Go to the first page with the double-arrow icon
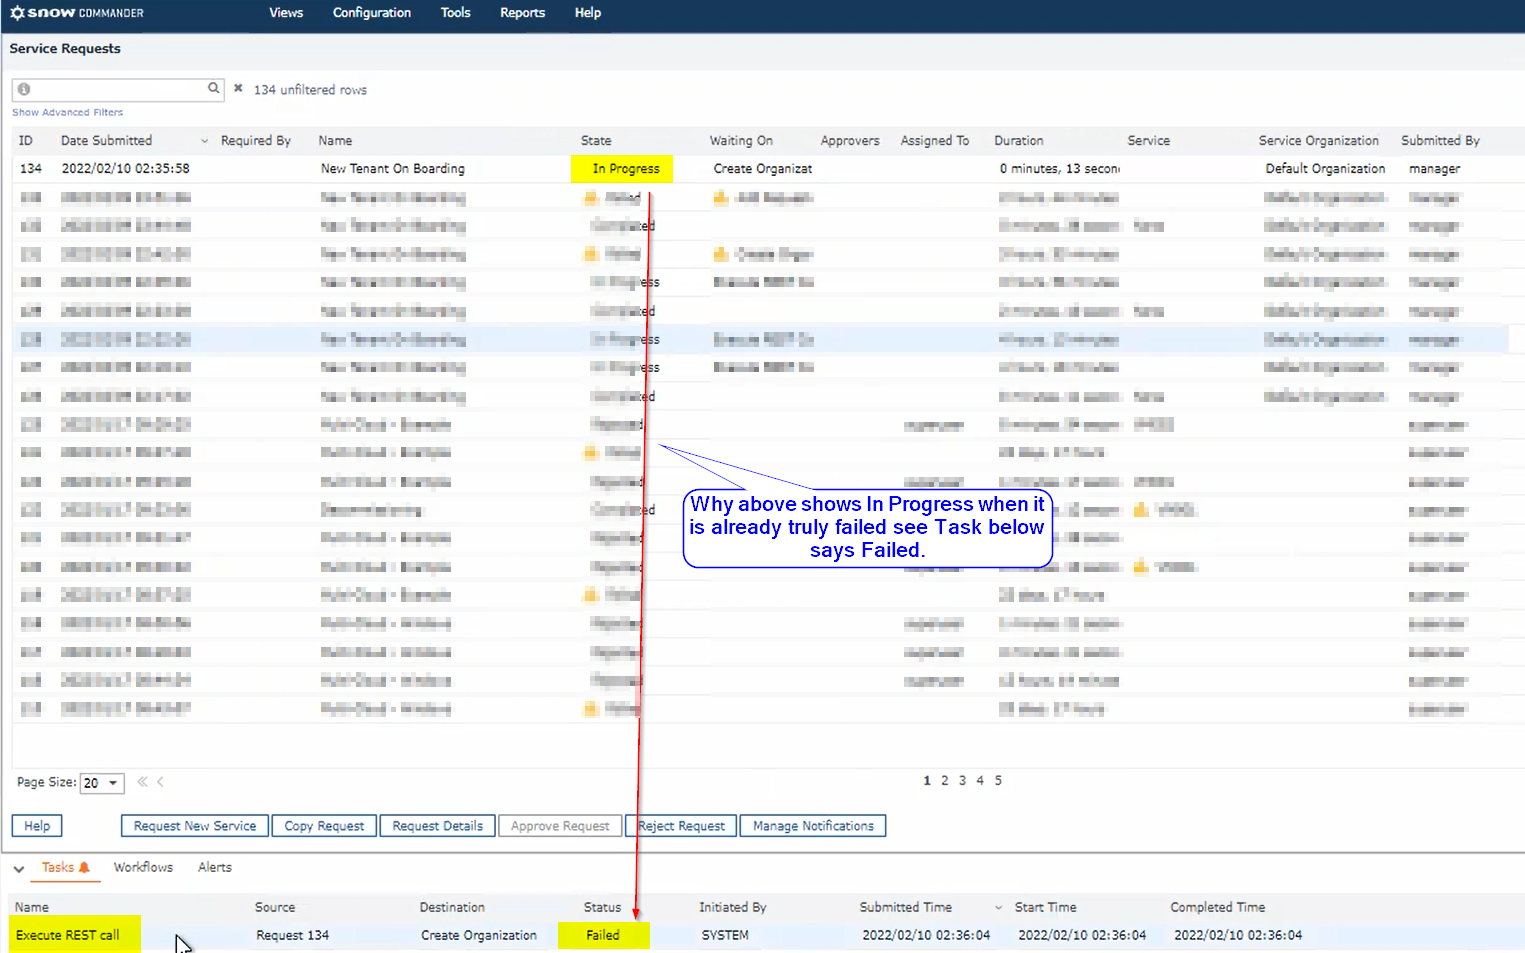Screen dimensions: 1525x953 point(142,782)
